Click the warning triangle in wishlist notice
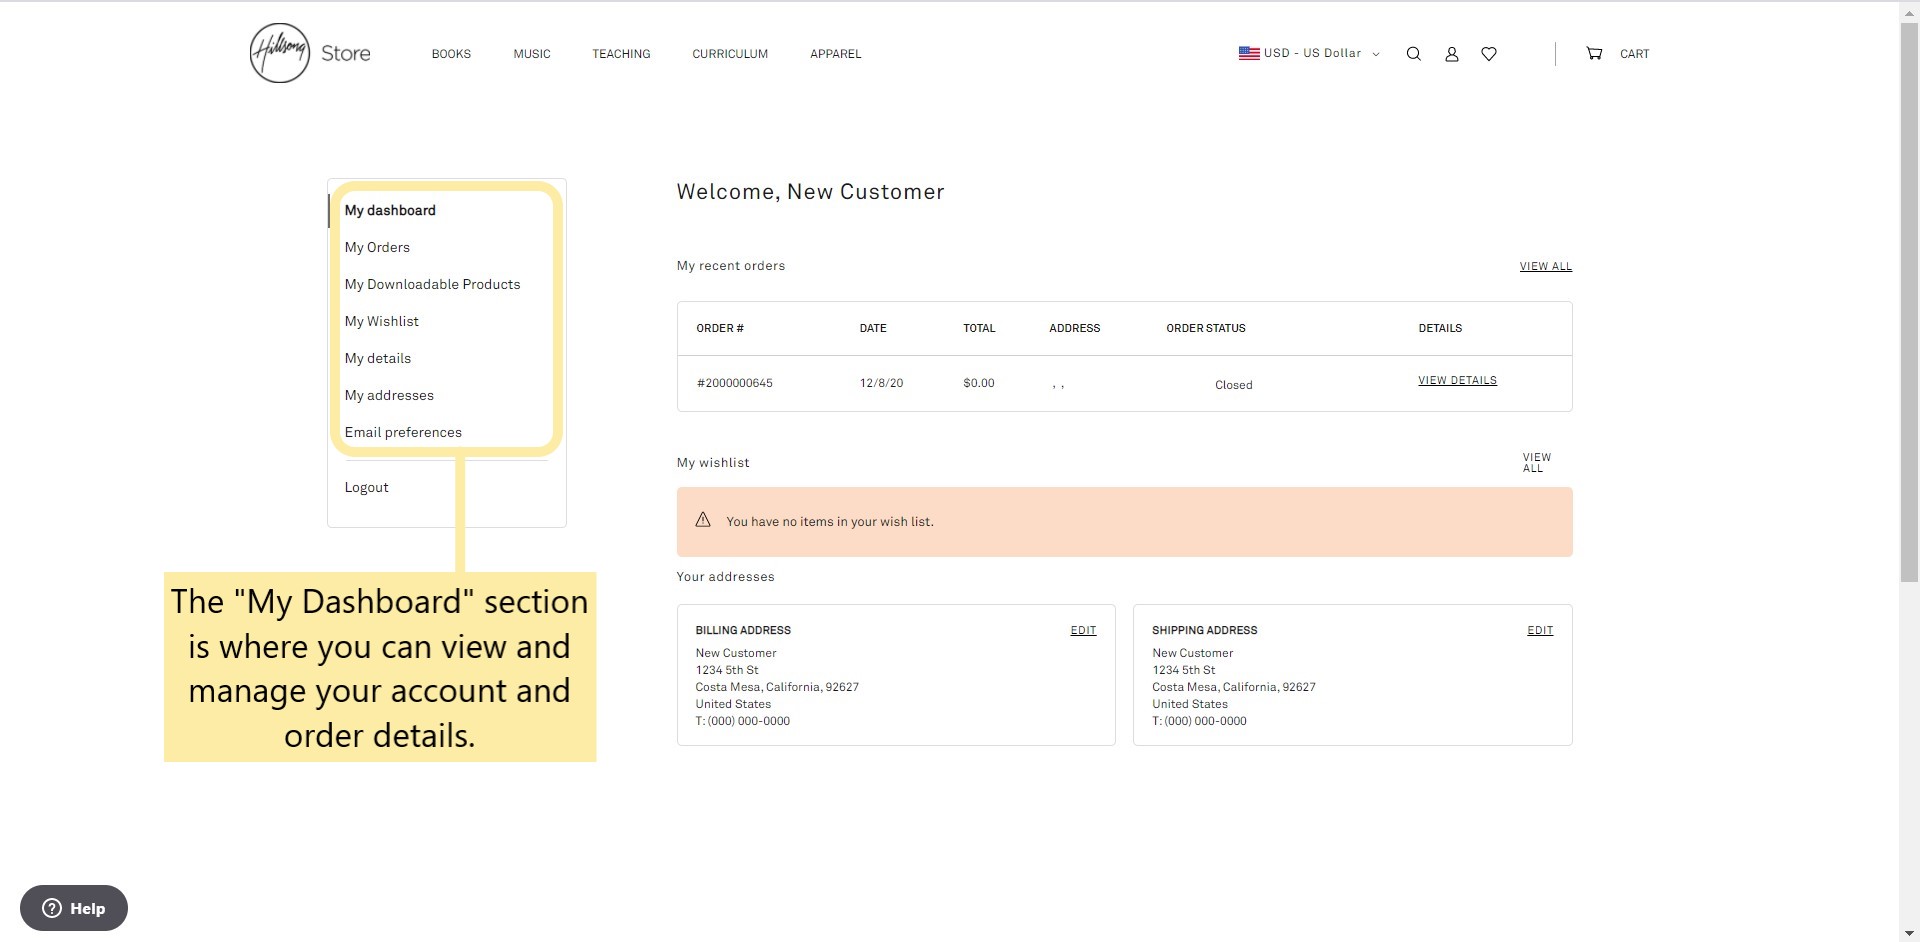Screen dimensions: 1920x942 coord(703,520)
